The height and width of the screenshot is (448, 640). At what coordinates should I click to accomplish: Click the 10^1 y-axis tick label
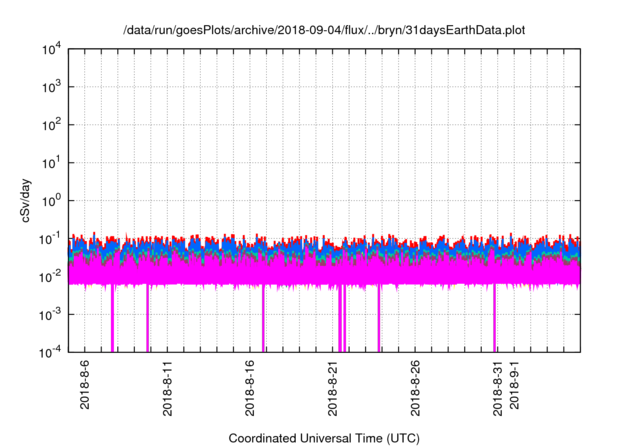tap(51, 163)
